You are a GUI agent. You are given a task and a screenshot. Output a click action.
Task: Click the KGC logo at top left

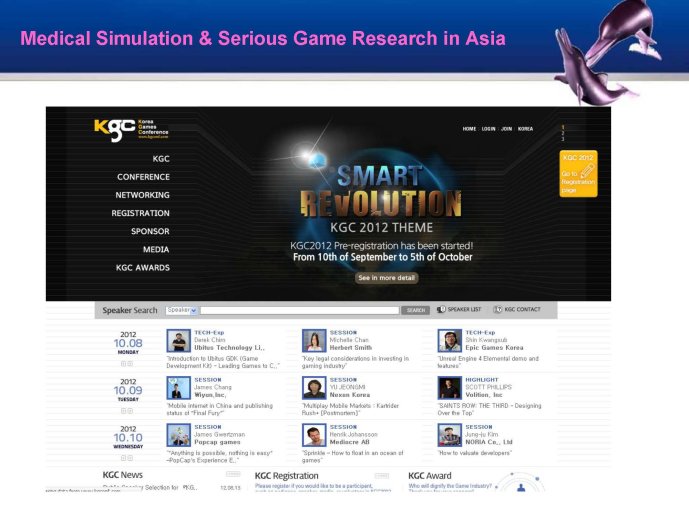tap(131, 130)
